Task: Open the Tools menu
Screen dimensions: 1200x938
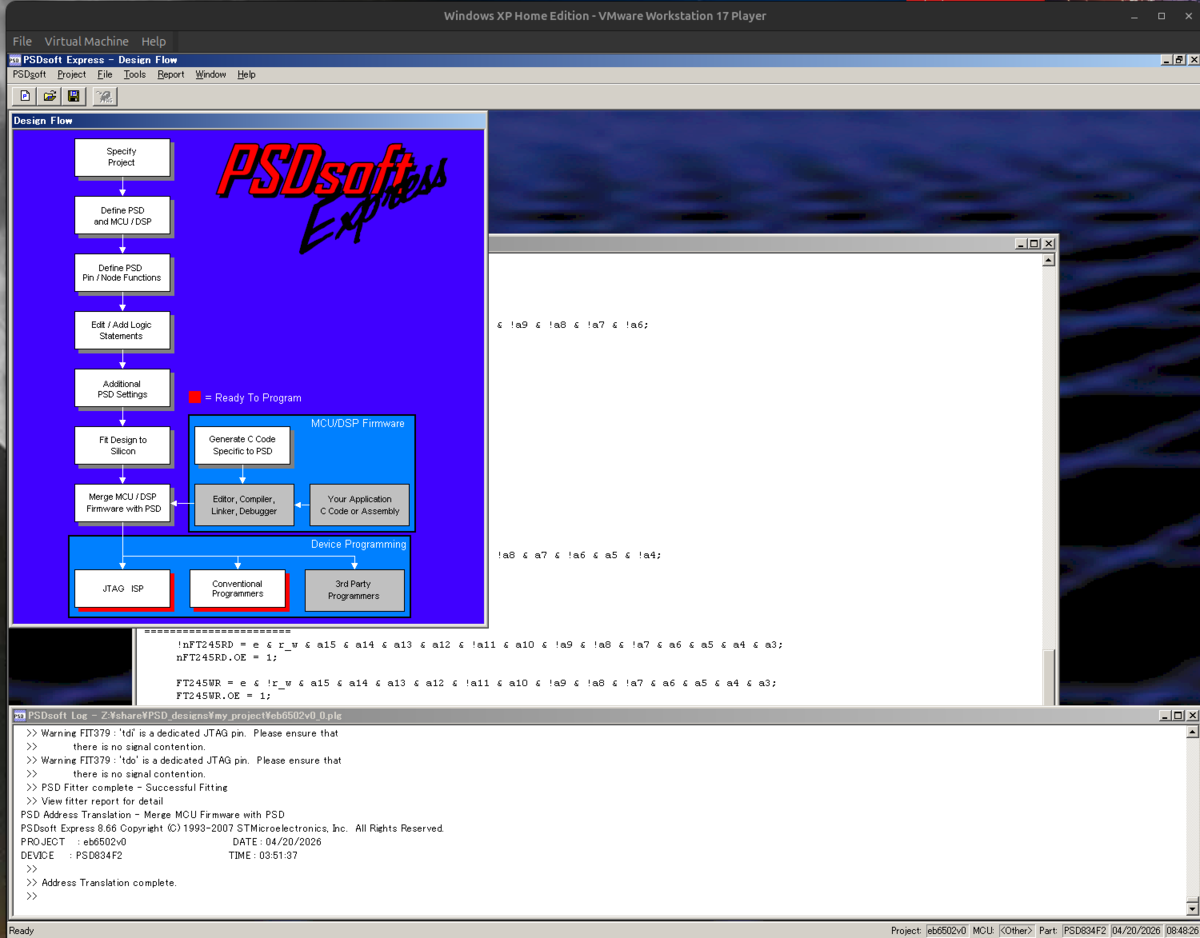Action: coord(134,75)
